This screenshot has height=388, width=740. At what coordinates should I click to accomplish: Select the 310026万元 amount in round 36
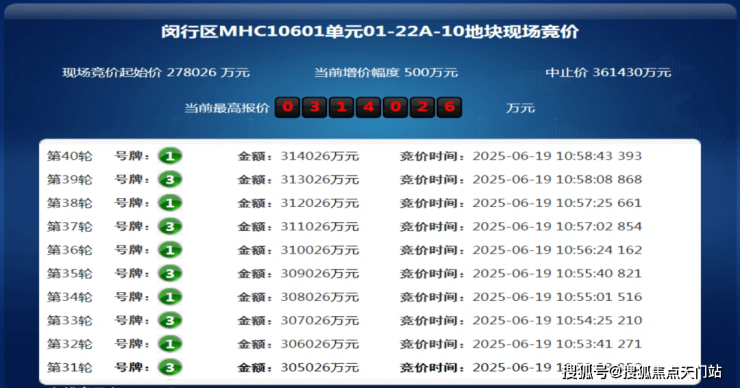[320, 250]
